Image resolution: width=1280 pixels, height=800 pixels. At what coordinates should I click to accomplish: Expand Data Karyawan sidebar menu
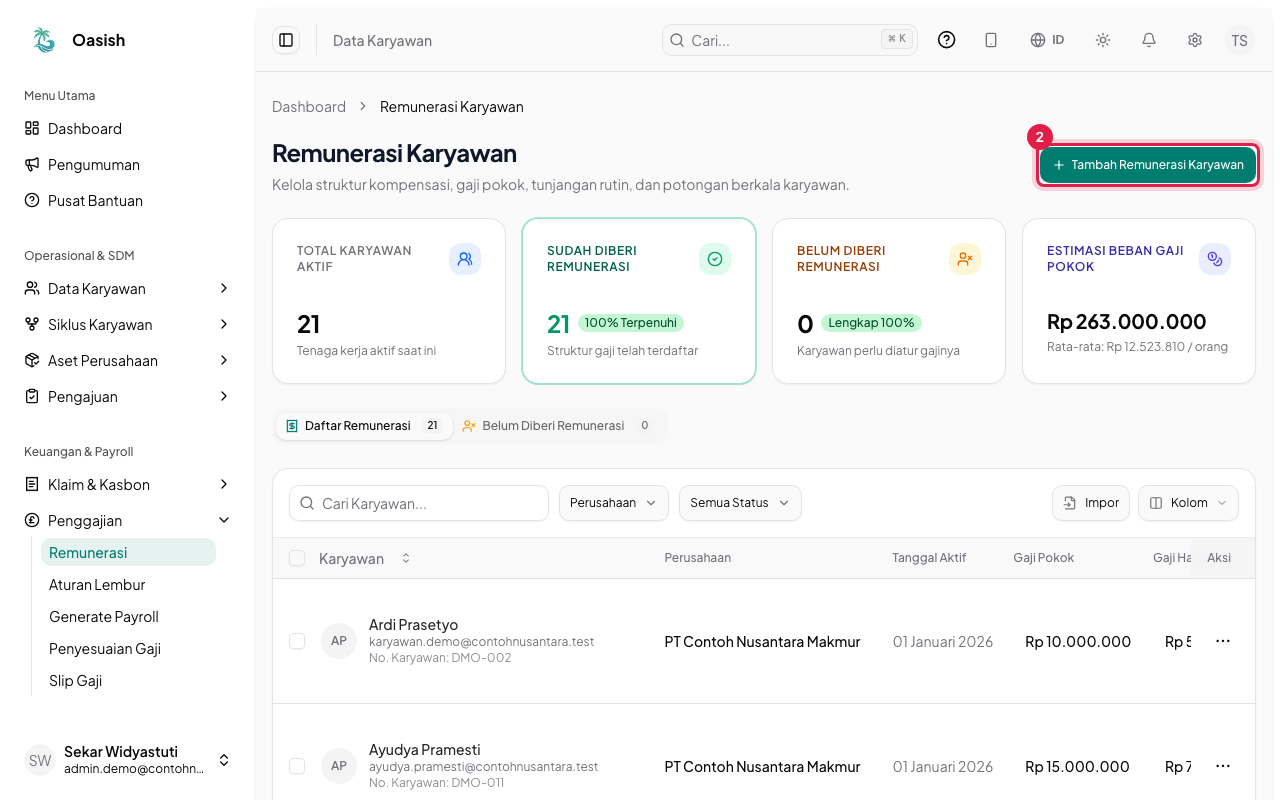(127, 289)
